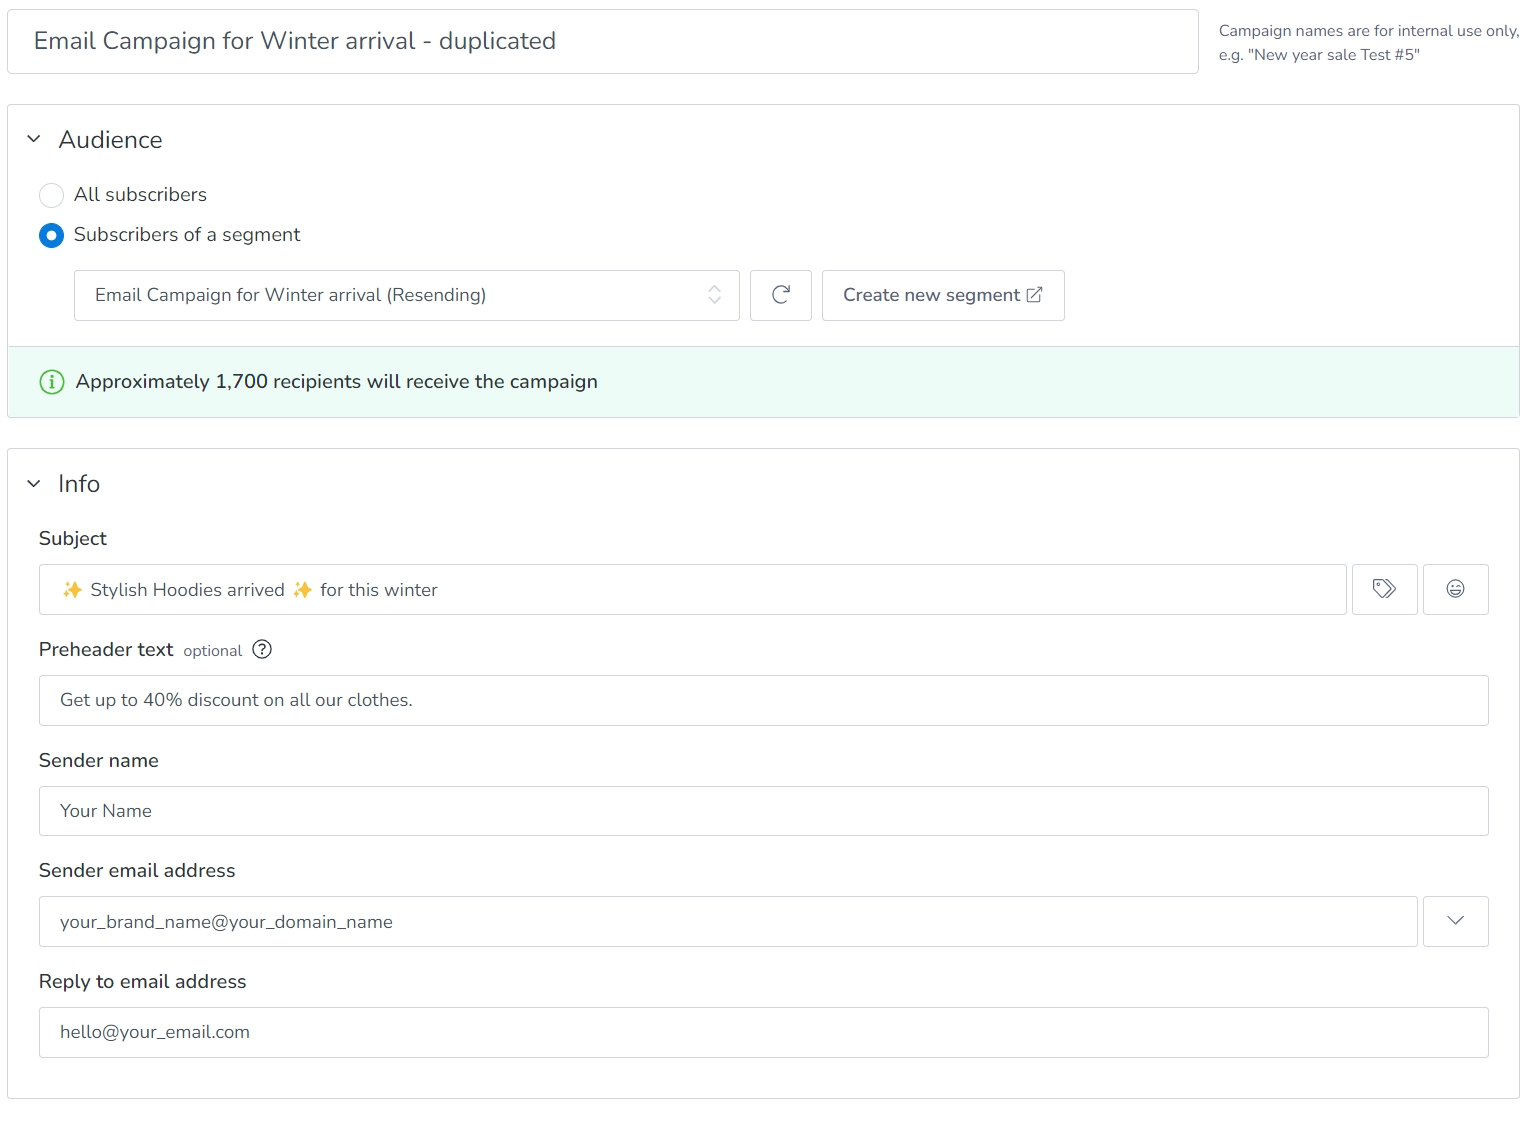Open the emoji picker for the subject line

1455,589
